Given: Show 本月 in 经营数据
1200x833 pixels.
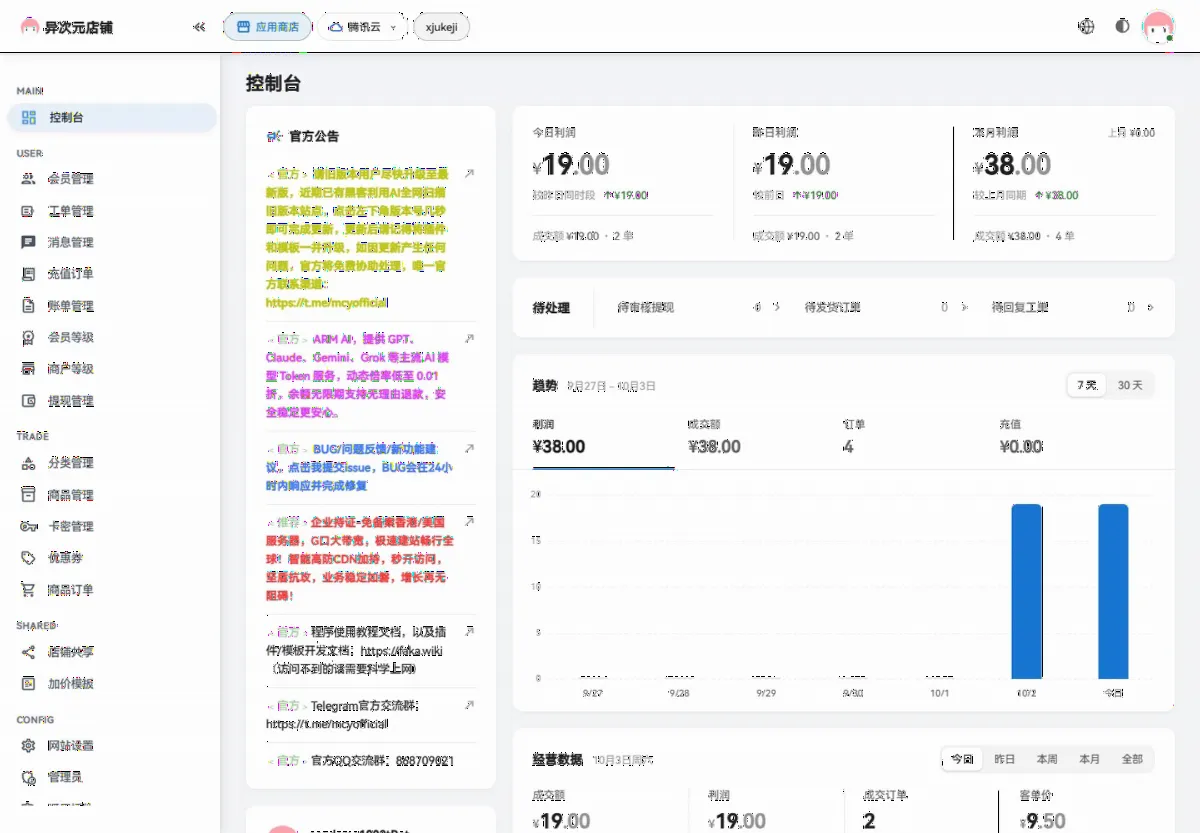Looking at the screenshot, I should click(x=1089, y=759).
